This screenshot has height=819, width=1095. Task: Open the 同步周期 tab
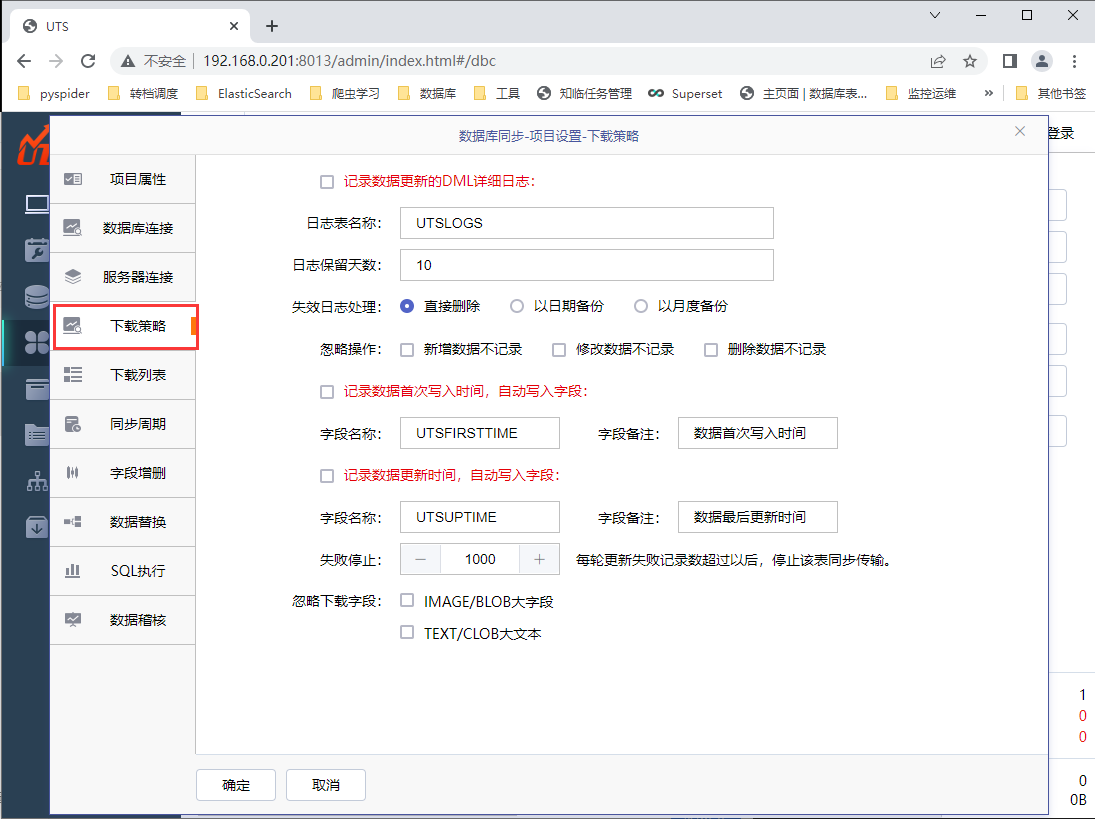123,424
